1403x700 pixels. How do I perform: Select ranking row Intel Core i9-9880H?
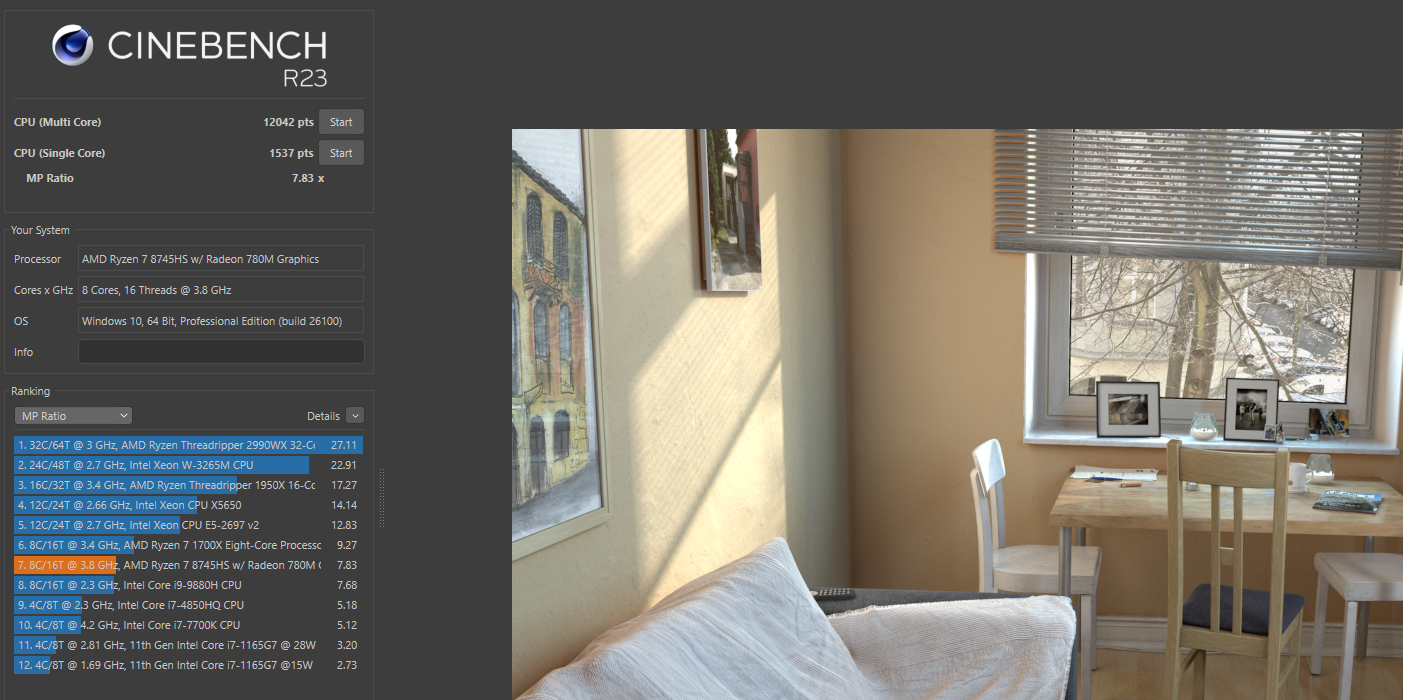[x=188, y=585]
